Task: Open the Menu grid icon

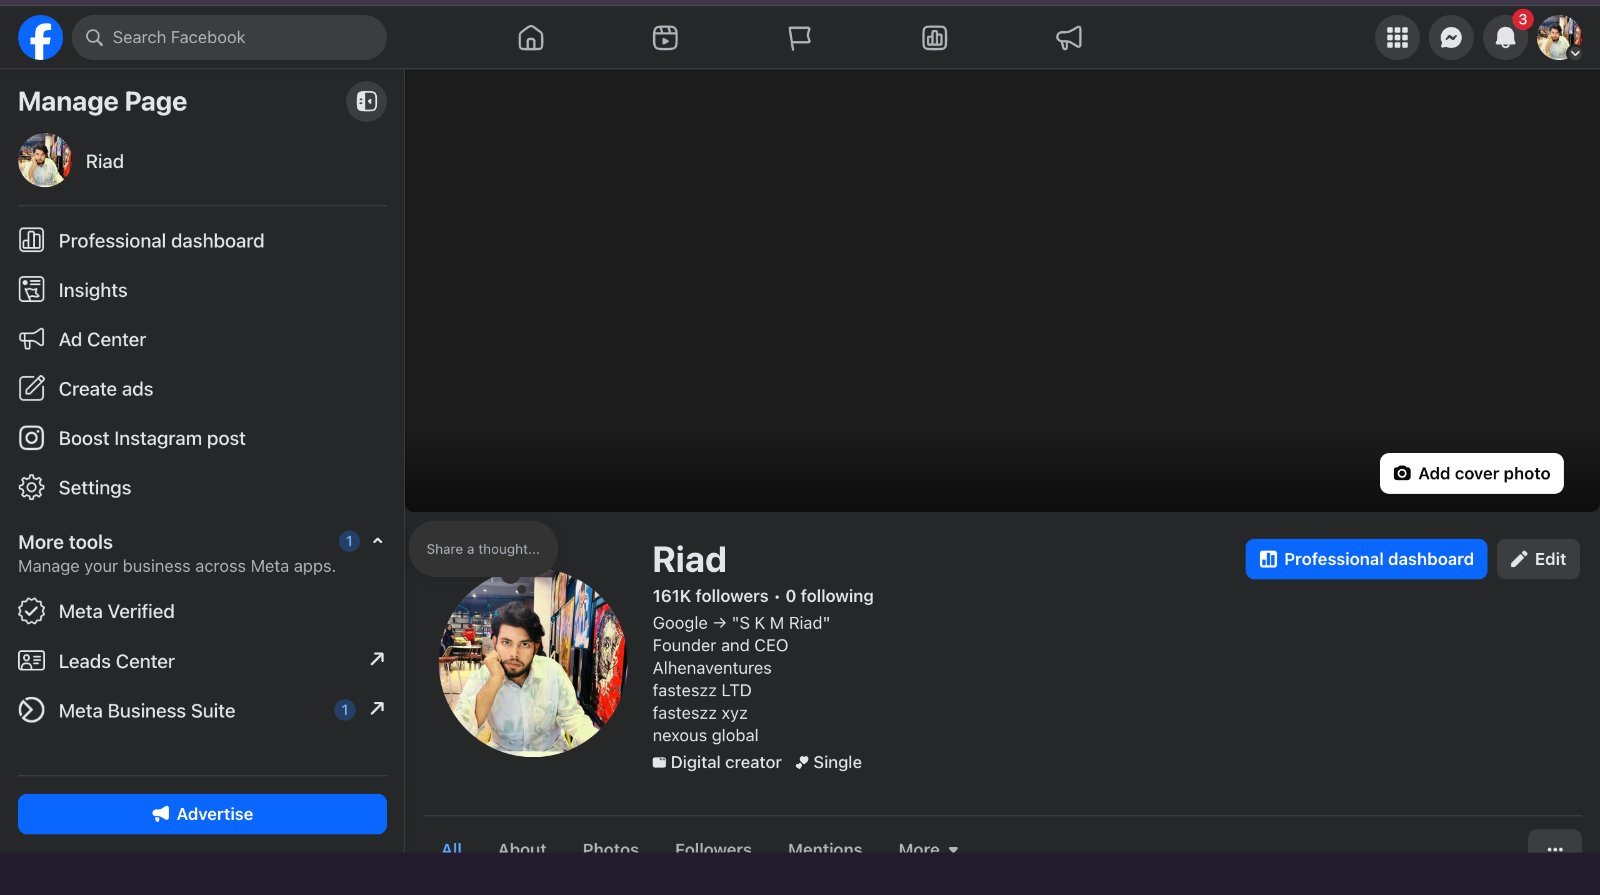Action: (1397, 38)
